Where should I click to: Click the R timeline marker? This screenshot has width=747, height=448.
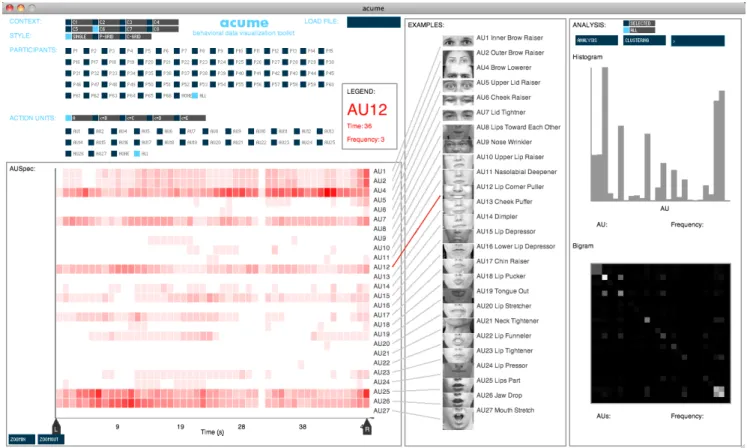(x=367, y=427)
